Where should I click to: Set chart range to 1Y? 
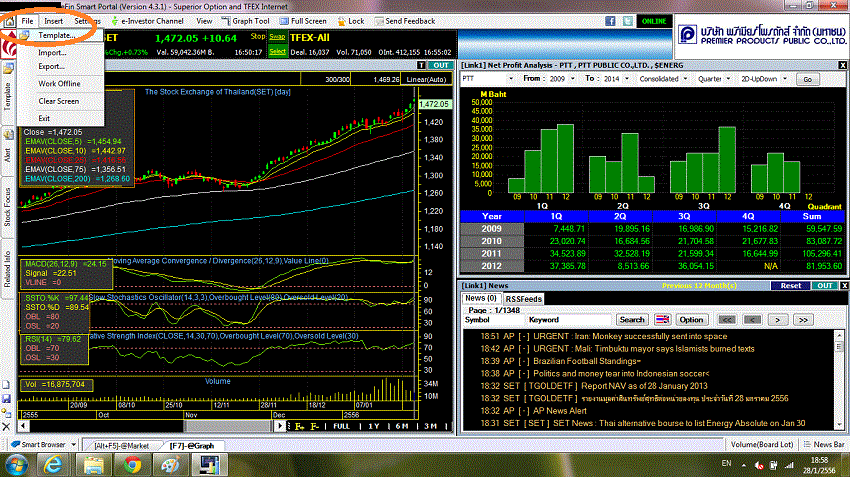[x=374, y=427]
